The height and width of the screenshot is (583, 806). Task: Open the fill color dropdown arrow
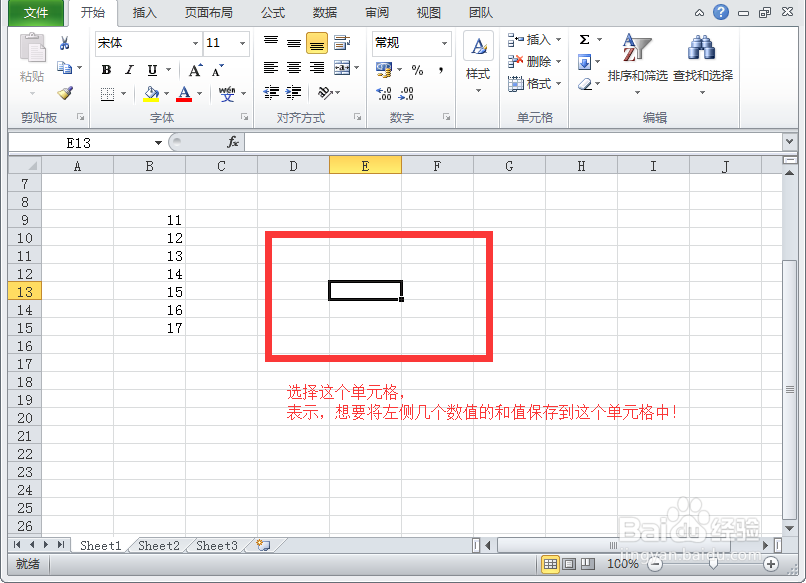[165, 93]
